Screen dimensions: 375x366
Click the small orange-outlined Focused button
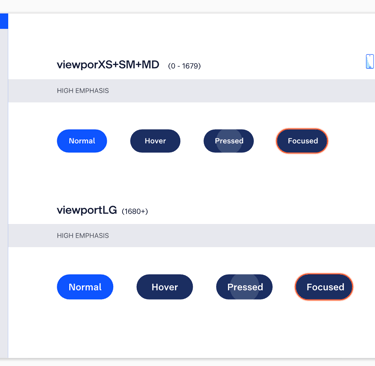pos(302,141)
